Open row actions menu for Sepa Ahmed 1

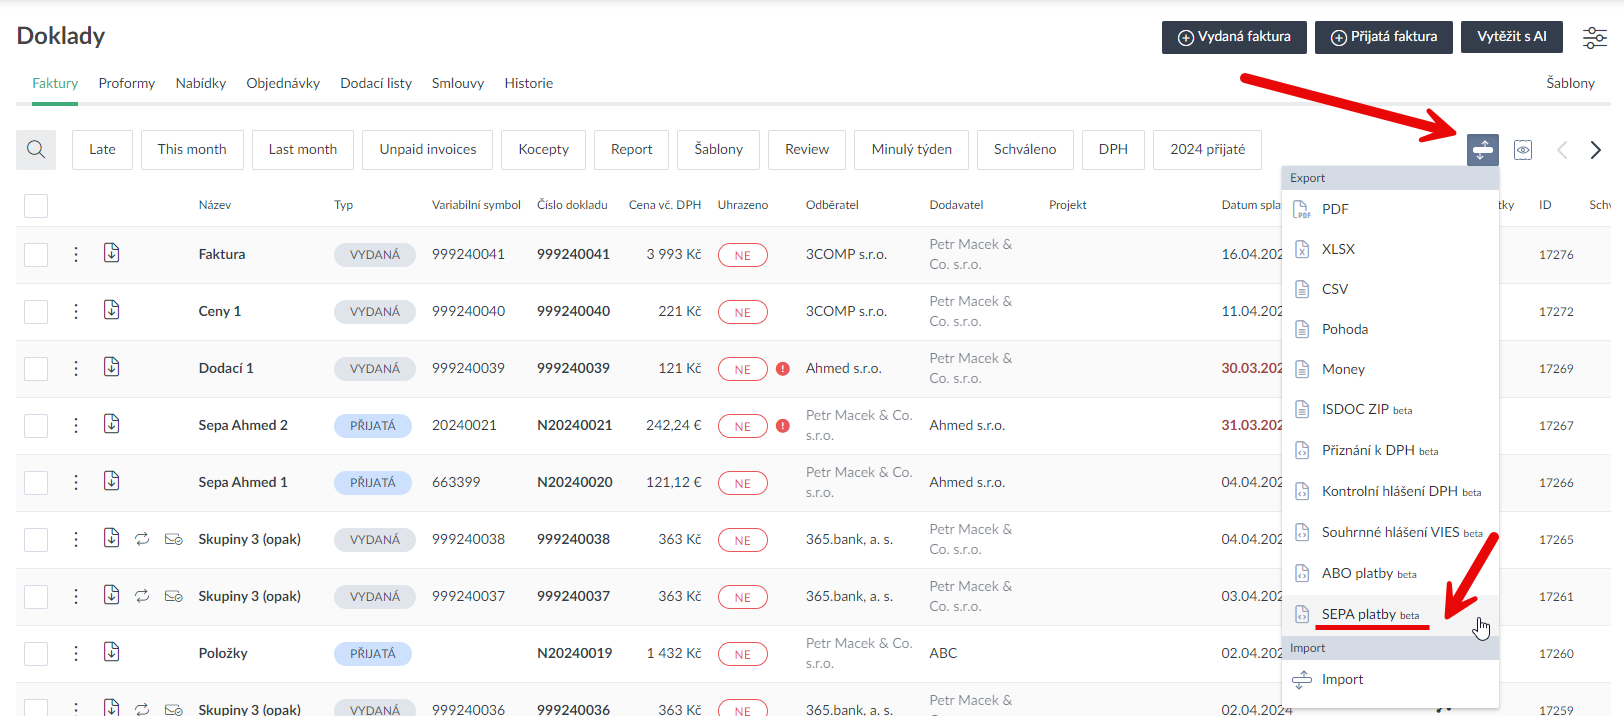tap(76, 483)
